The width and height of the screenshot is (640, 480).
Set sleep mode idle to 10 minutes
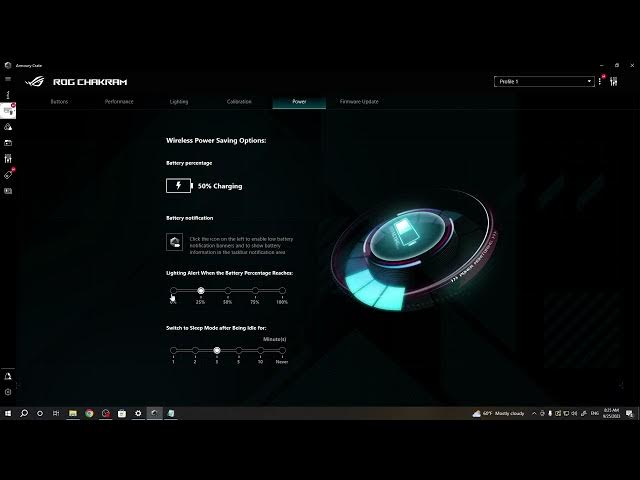[x=260, y=350]
